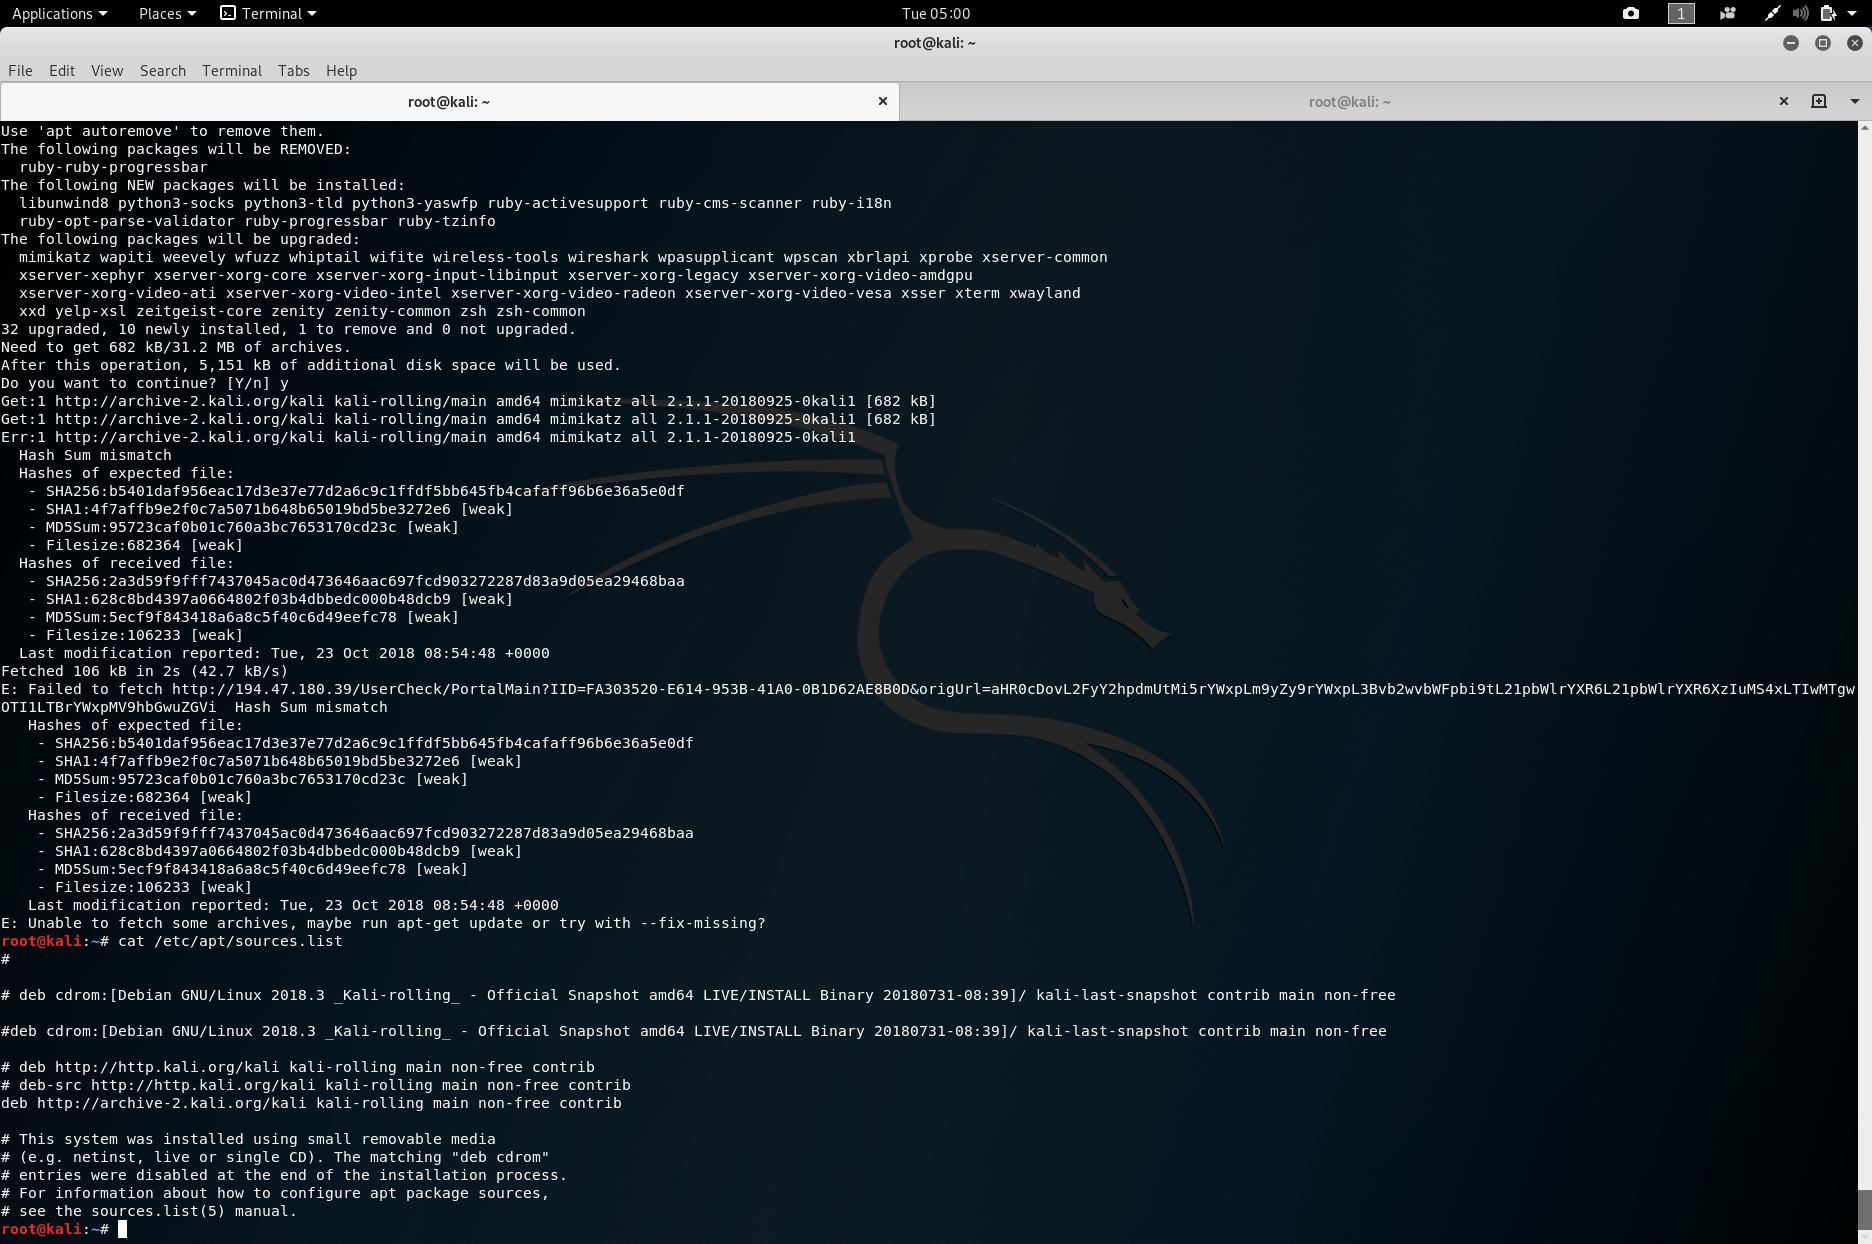1872x1244 pixels.
Task: Open the Applications menu
Action: coord(59,13)
